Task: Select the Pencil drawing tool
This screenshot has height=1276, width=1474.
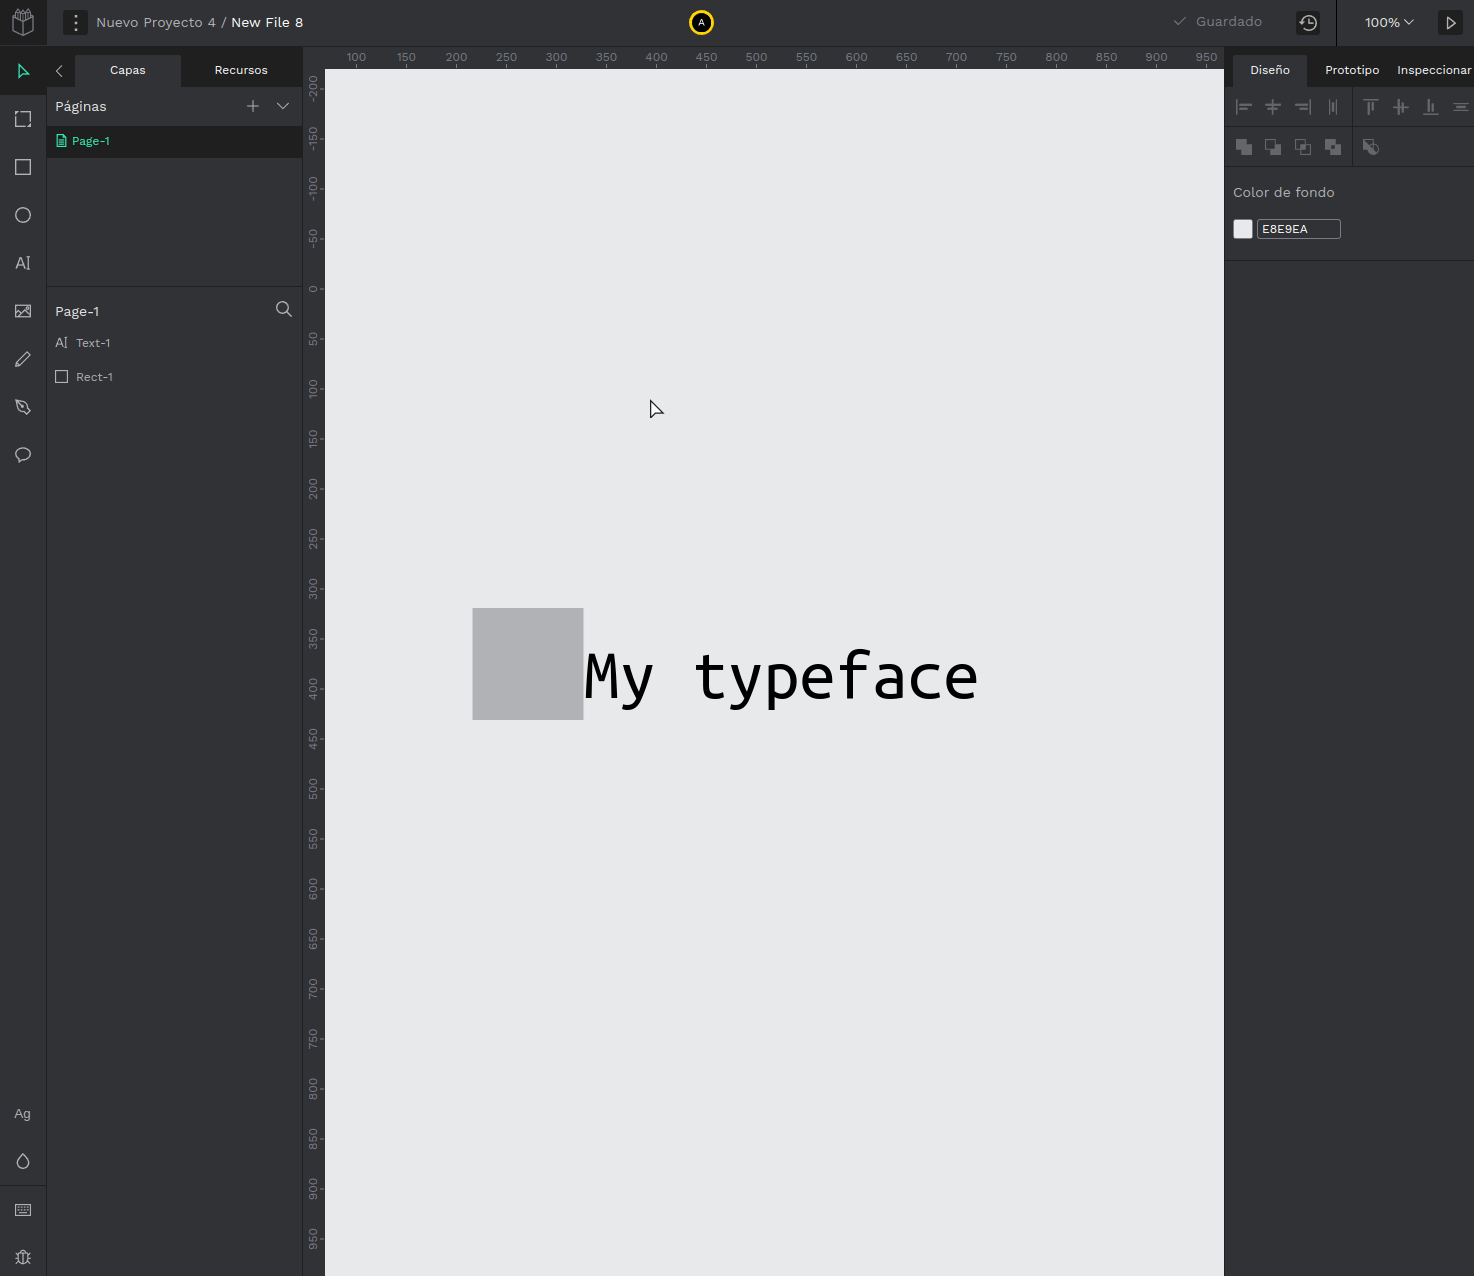Action: (x=23, y=359)
